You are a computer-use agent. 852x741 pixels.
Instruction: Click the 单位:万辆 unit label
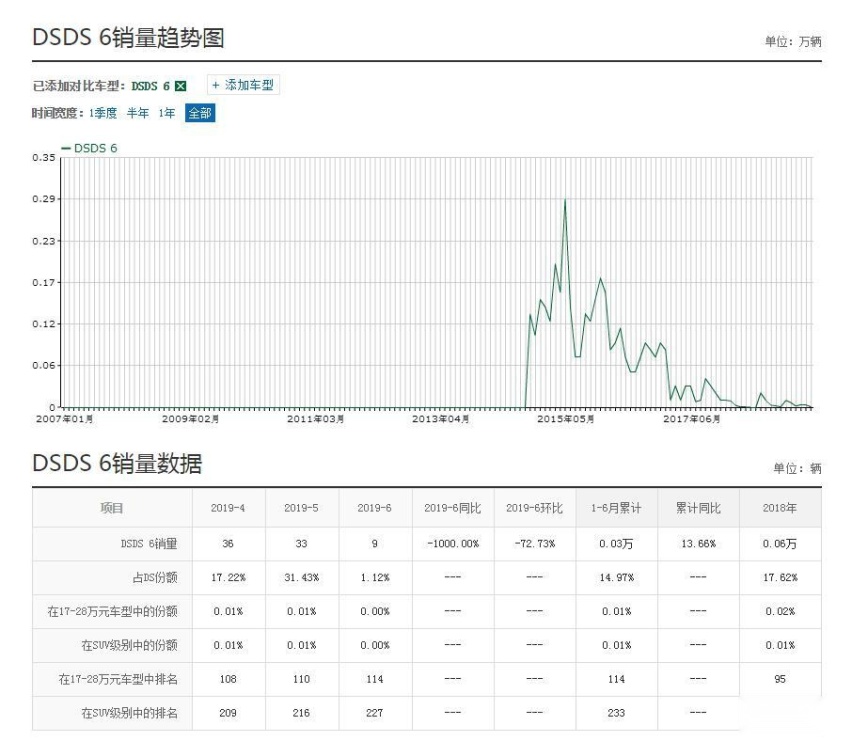point(793,41)
